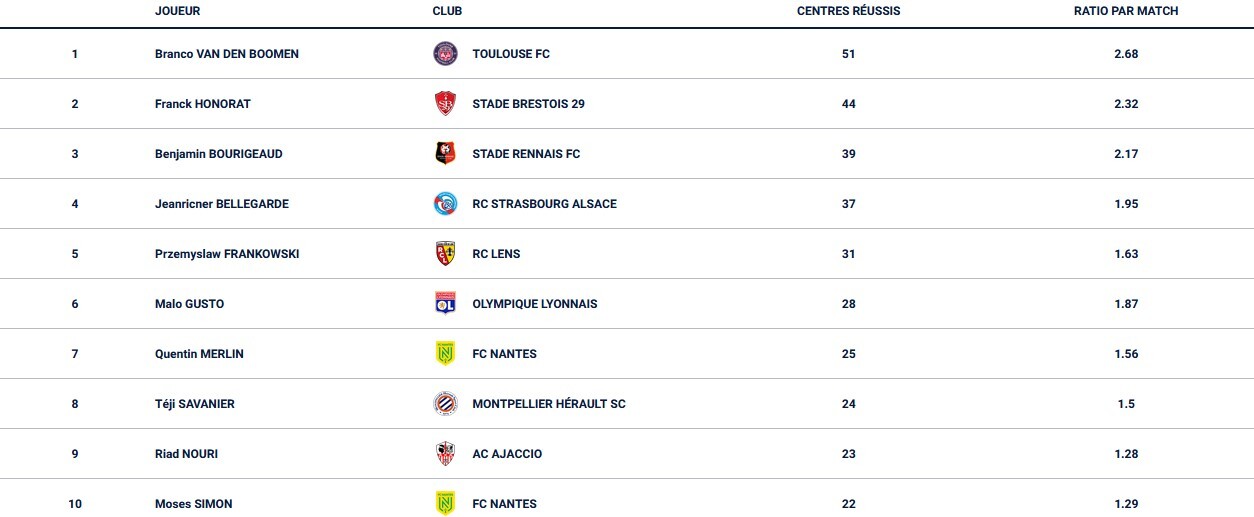Screen dimensions: 1254x517
Task: Click FC Nantes crest beside Quentin Merlin
Action: [445, 354]
